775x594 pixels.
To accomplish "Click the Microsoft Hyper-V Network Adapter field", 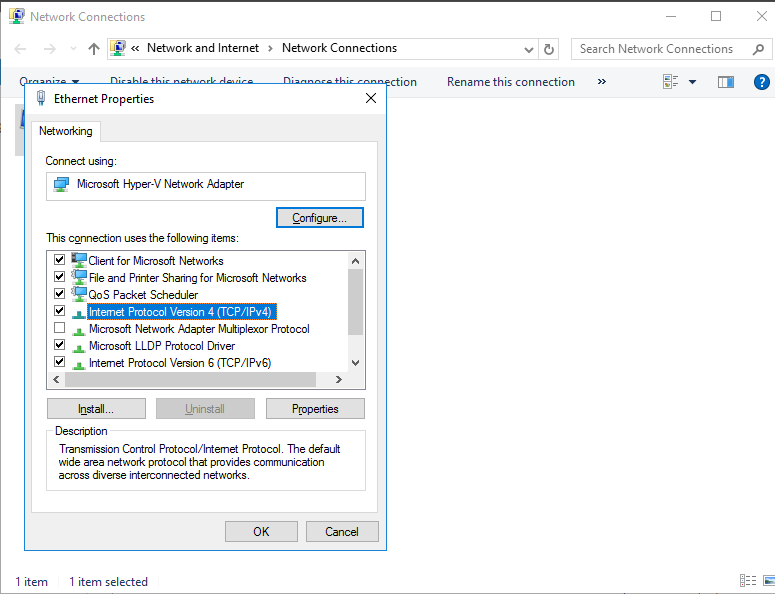I will pos(206,186).
